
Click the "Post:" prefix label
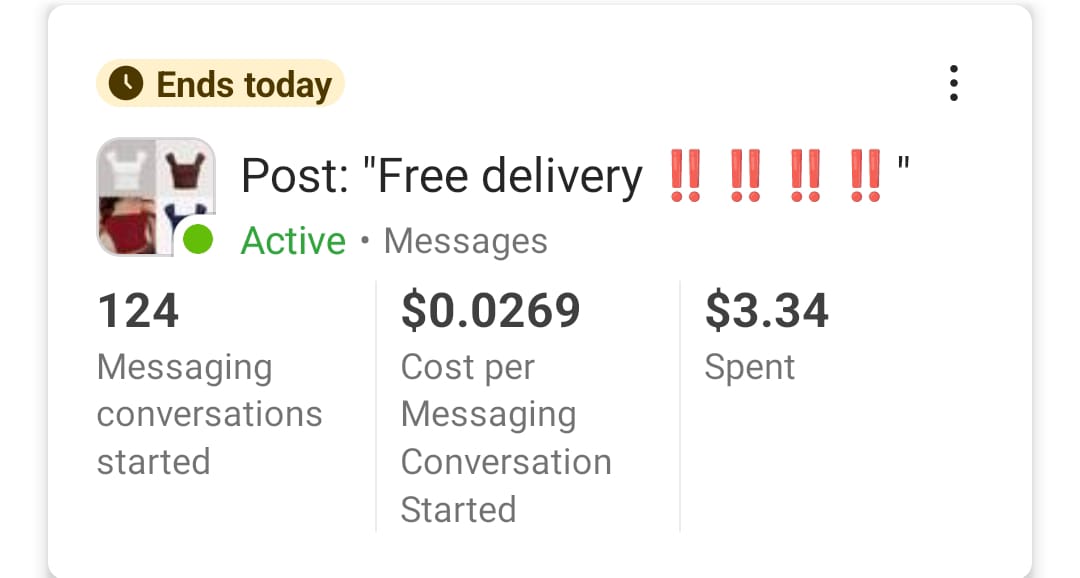pyautogui.click(x=294, y=177)
